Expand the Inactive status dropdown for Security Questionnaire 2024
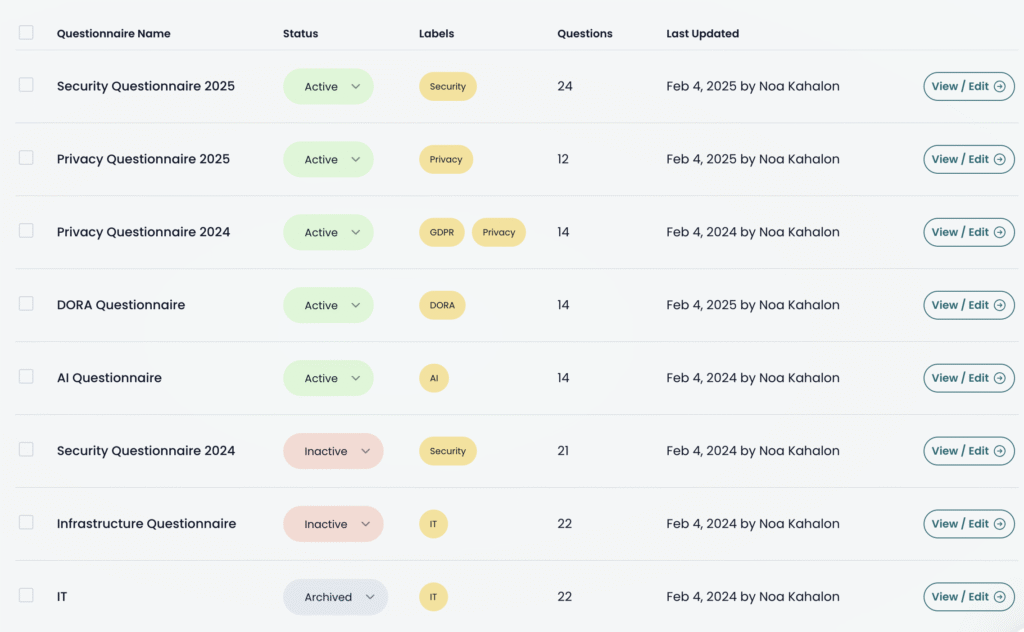Screen dimensions: 1024x632 coord(333,451)
